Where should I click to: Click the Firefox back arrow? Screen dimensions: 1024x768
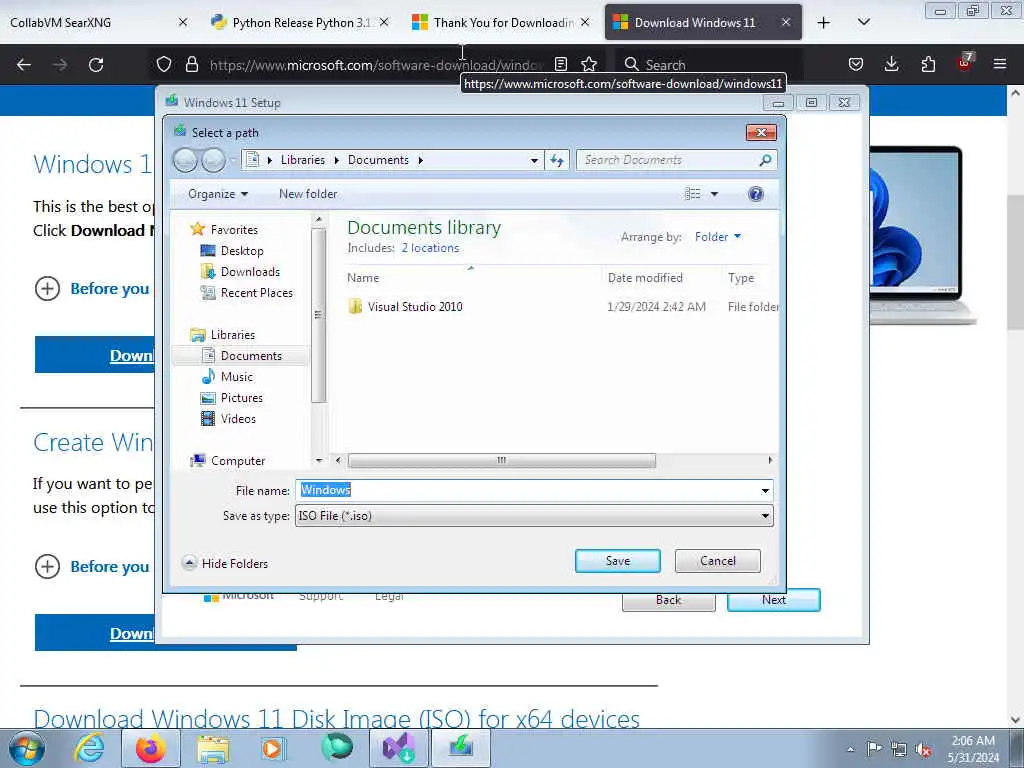tap(24, 65)
